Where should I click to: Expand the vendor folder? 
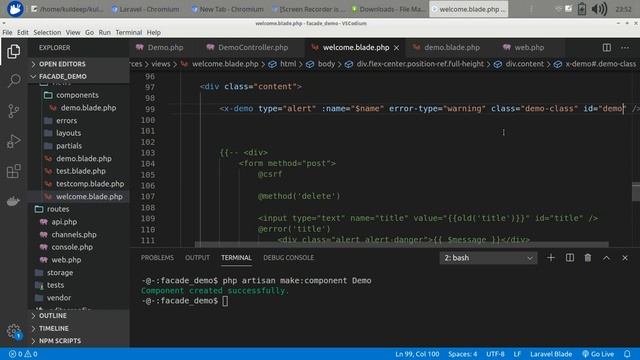point(59,298)
